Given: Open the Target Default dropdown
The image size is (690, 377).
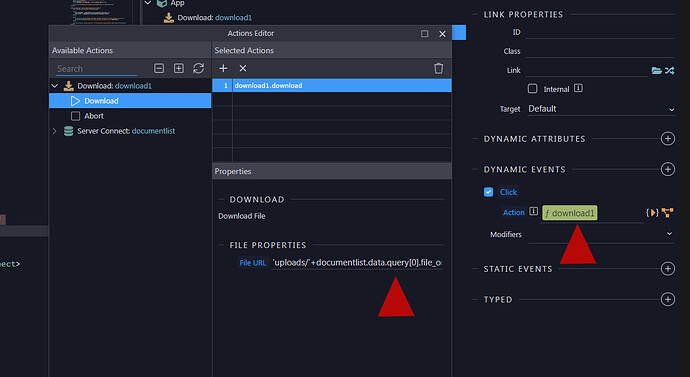Looking at the screenshot, I should 601,109.
